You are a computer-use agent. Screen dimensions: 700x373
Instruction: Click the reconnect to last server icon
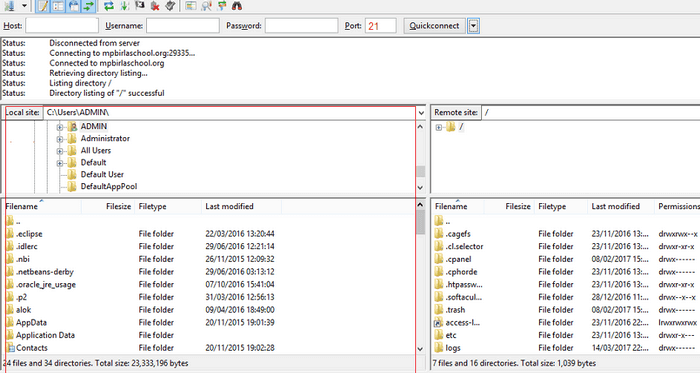170,6
